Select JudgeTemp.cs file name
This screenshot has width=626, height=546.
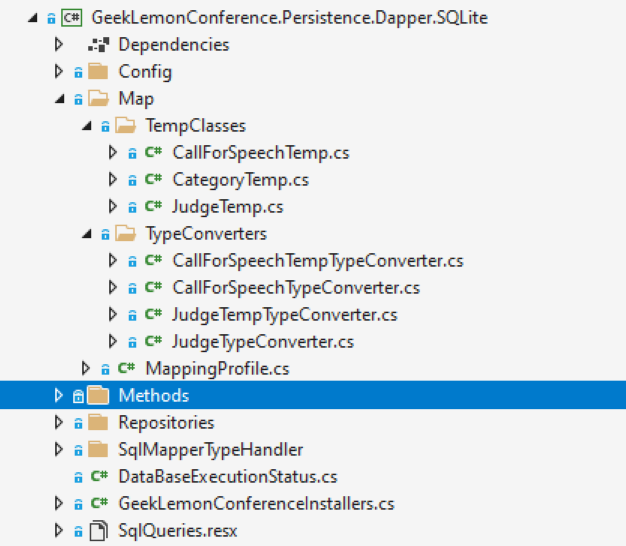click(x=228, y=207)
